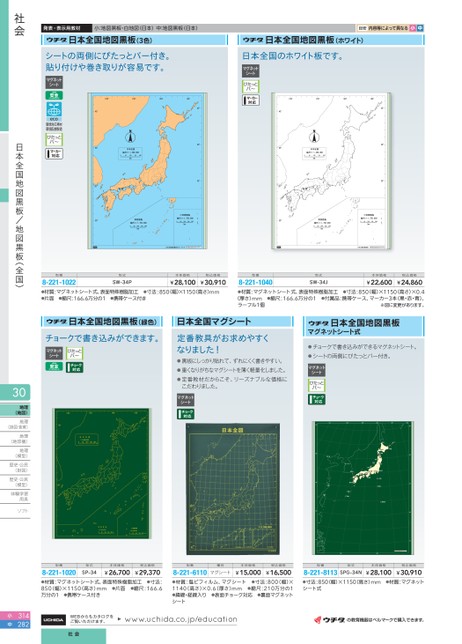Click the green map with cream Japan

(x=364, y=488)
